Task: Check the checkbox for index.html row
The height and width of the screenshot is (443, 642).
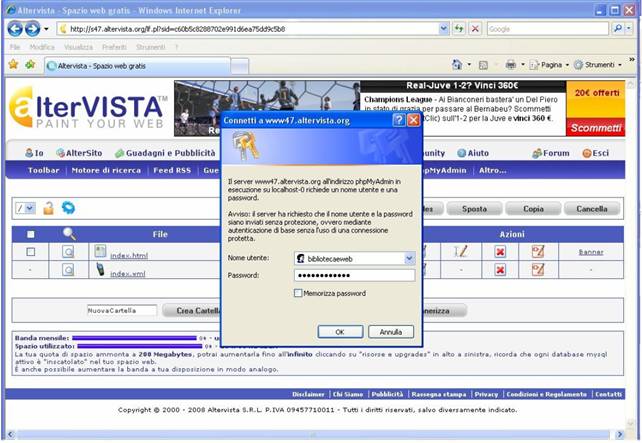Action: 31,252
